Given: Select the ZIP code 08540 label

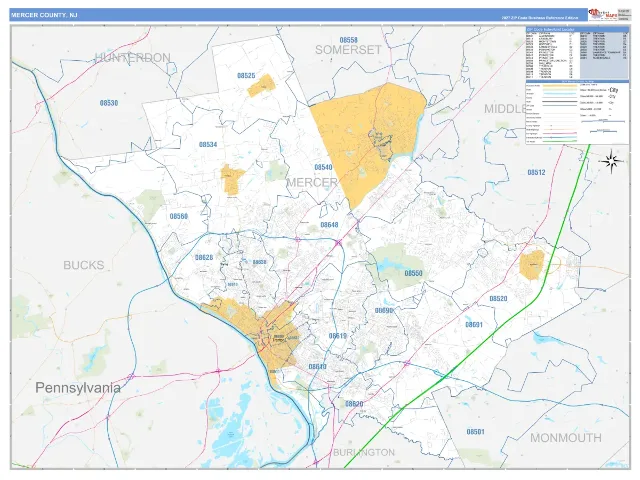Looking at the screenshot, I should click(323, 167).
